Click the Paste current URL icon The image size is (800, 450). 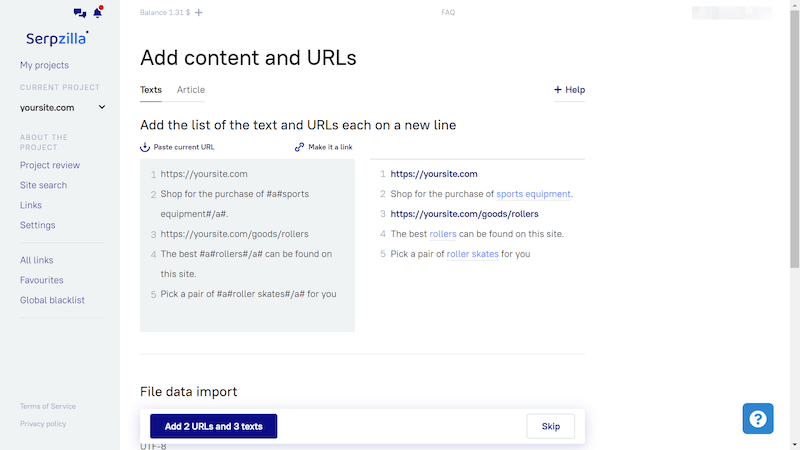click(145, 147)
